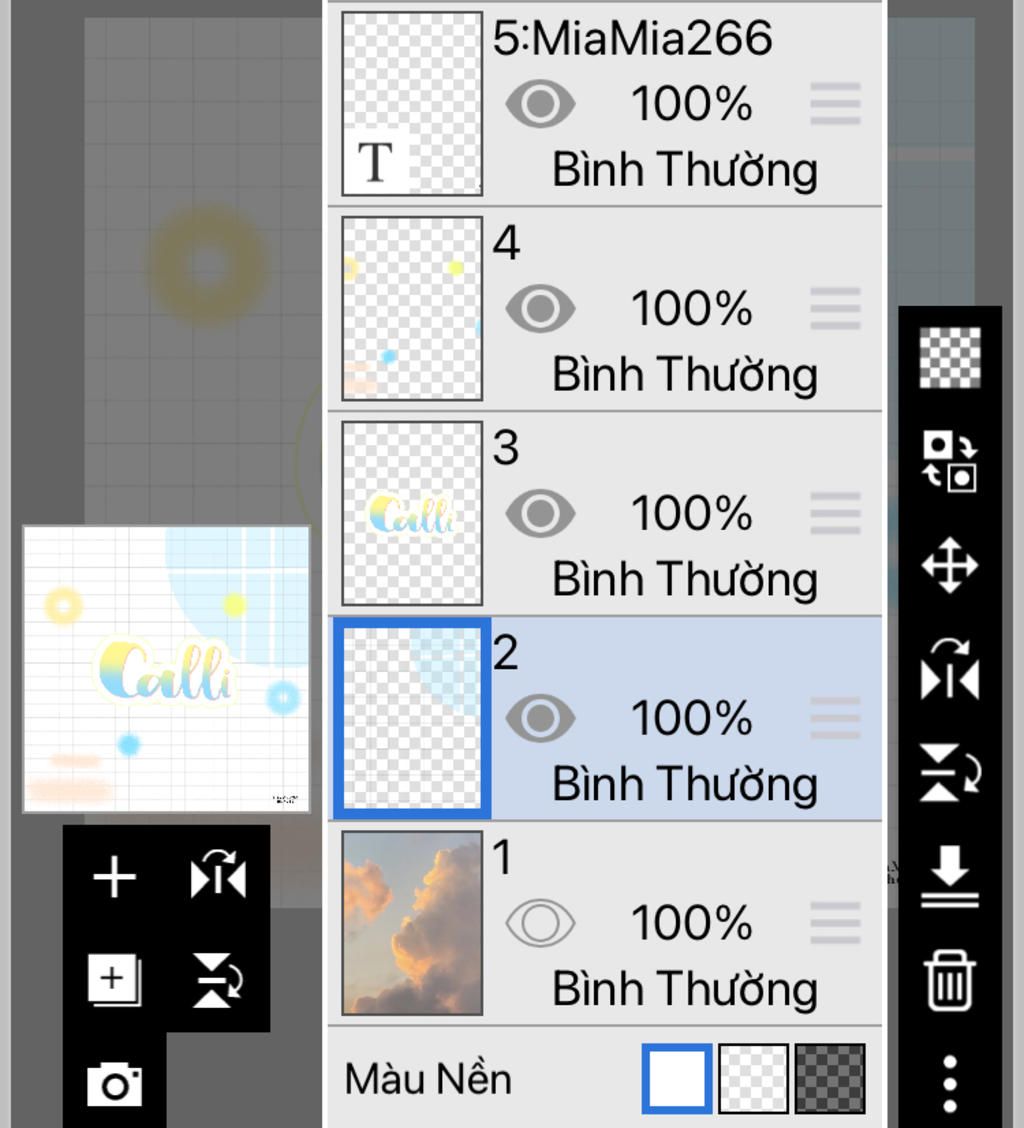Viewport: 1024px width, 1128px height.
Task: Hide the layer 5 MiaMia266 text layer
Action: (540, 104)
